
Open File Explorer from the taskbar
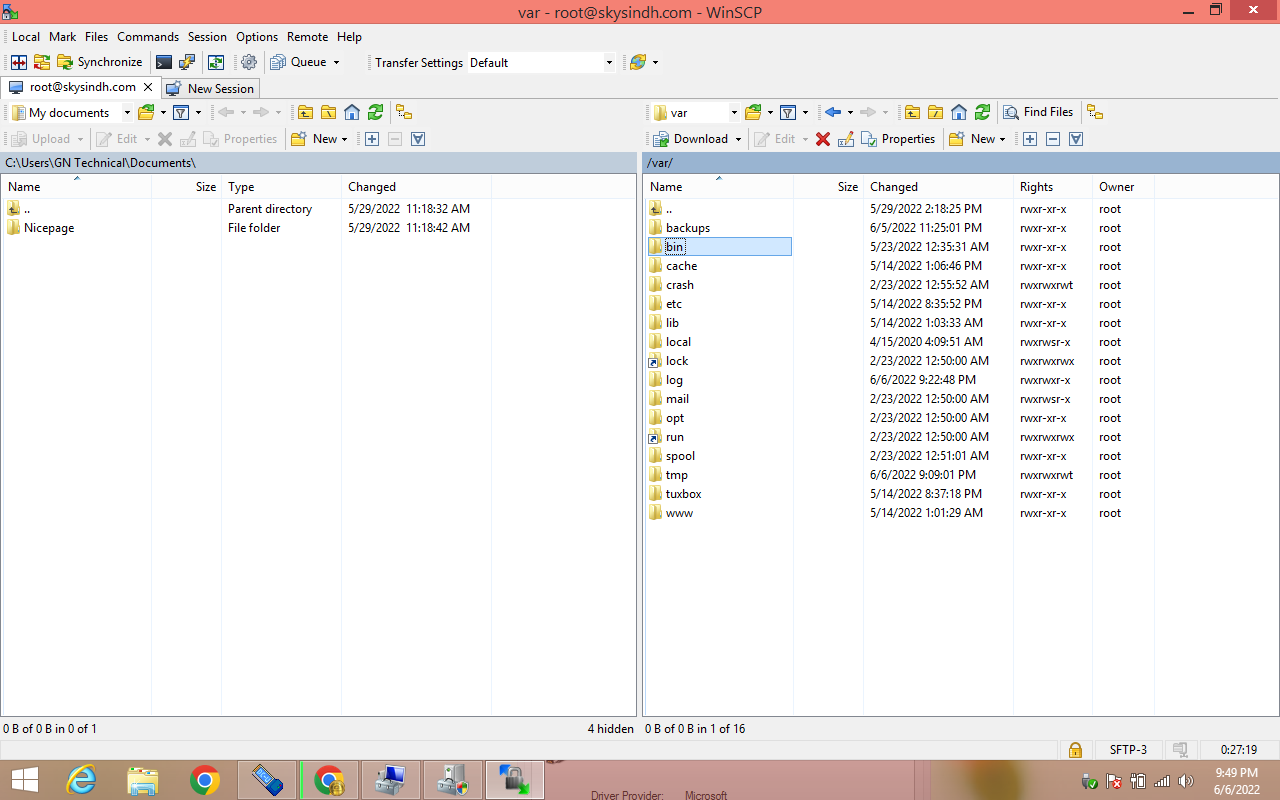coord(143,780)
